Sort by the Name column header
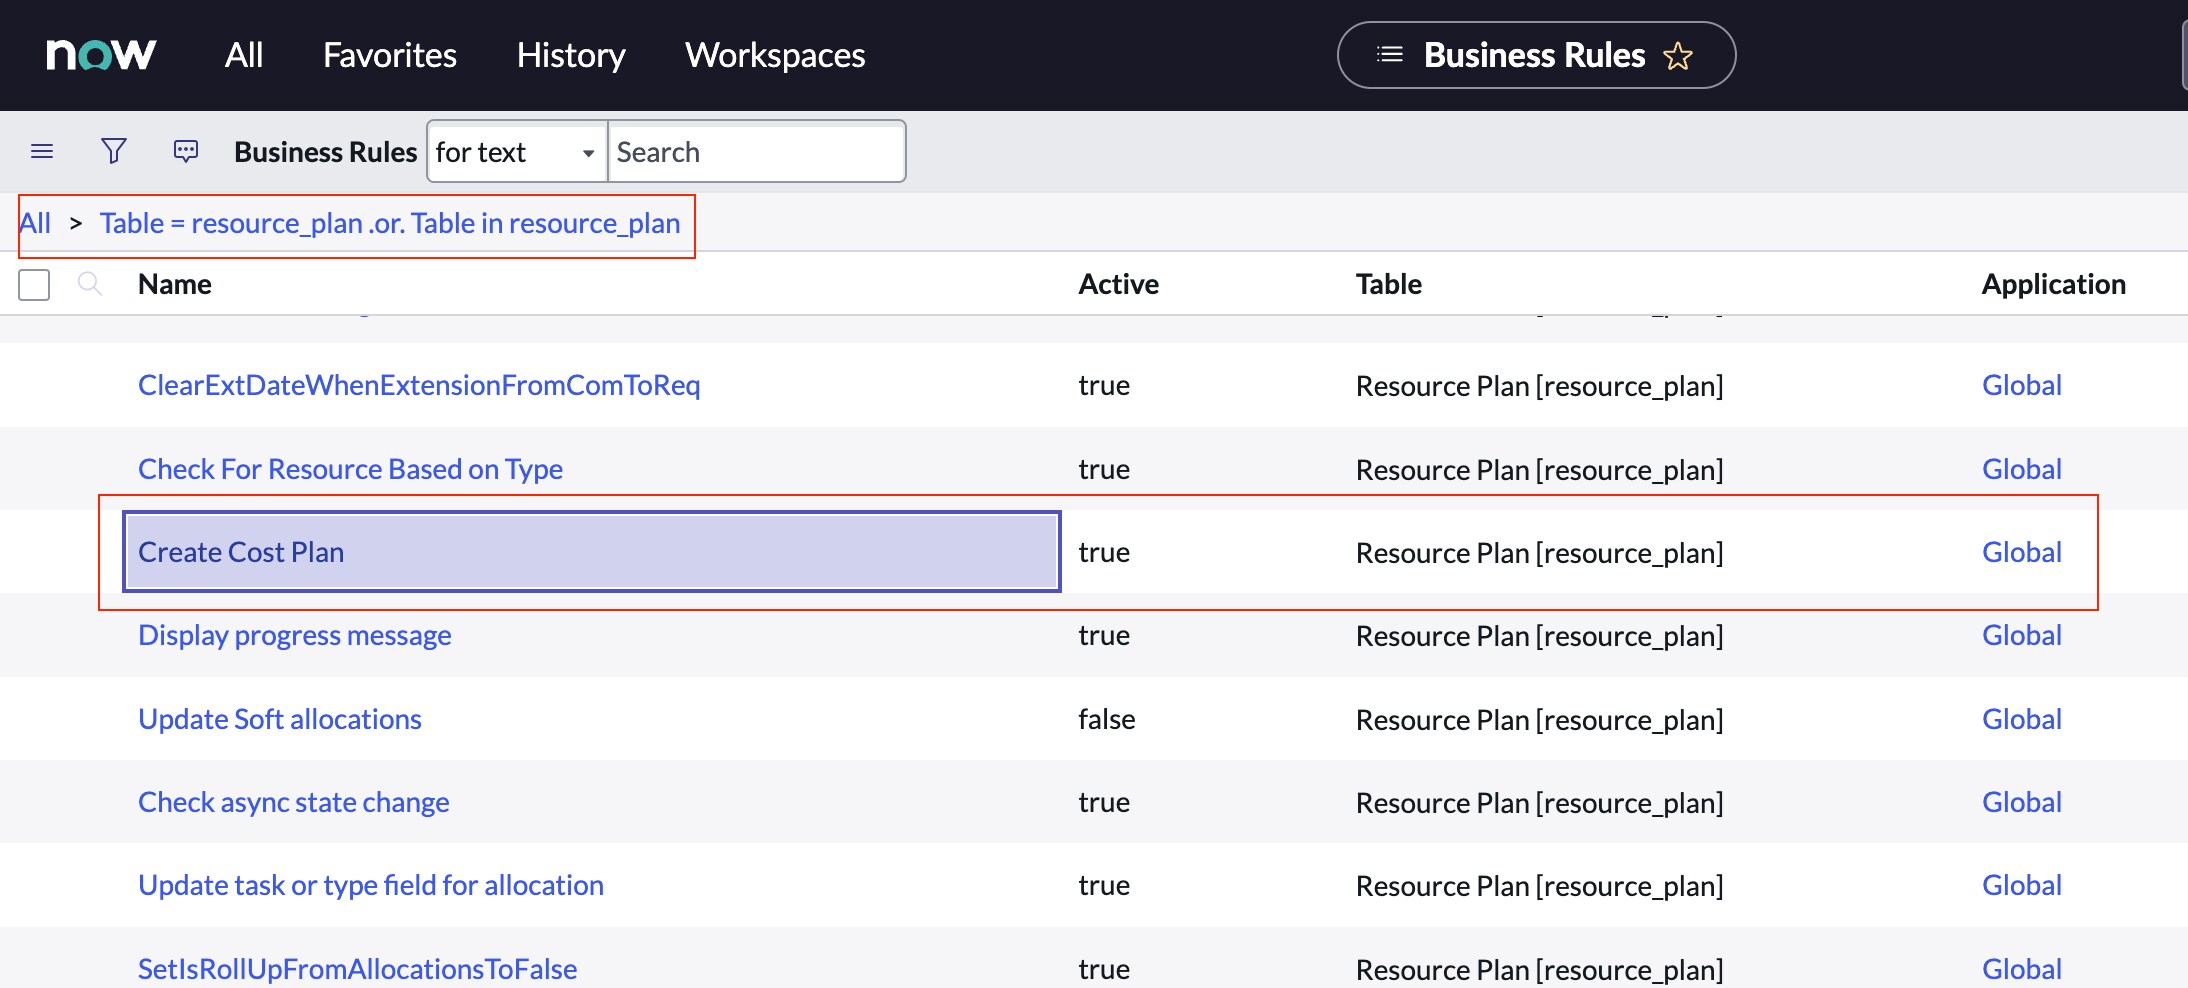The image size is (2188, 988). click(175, 284)
